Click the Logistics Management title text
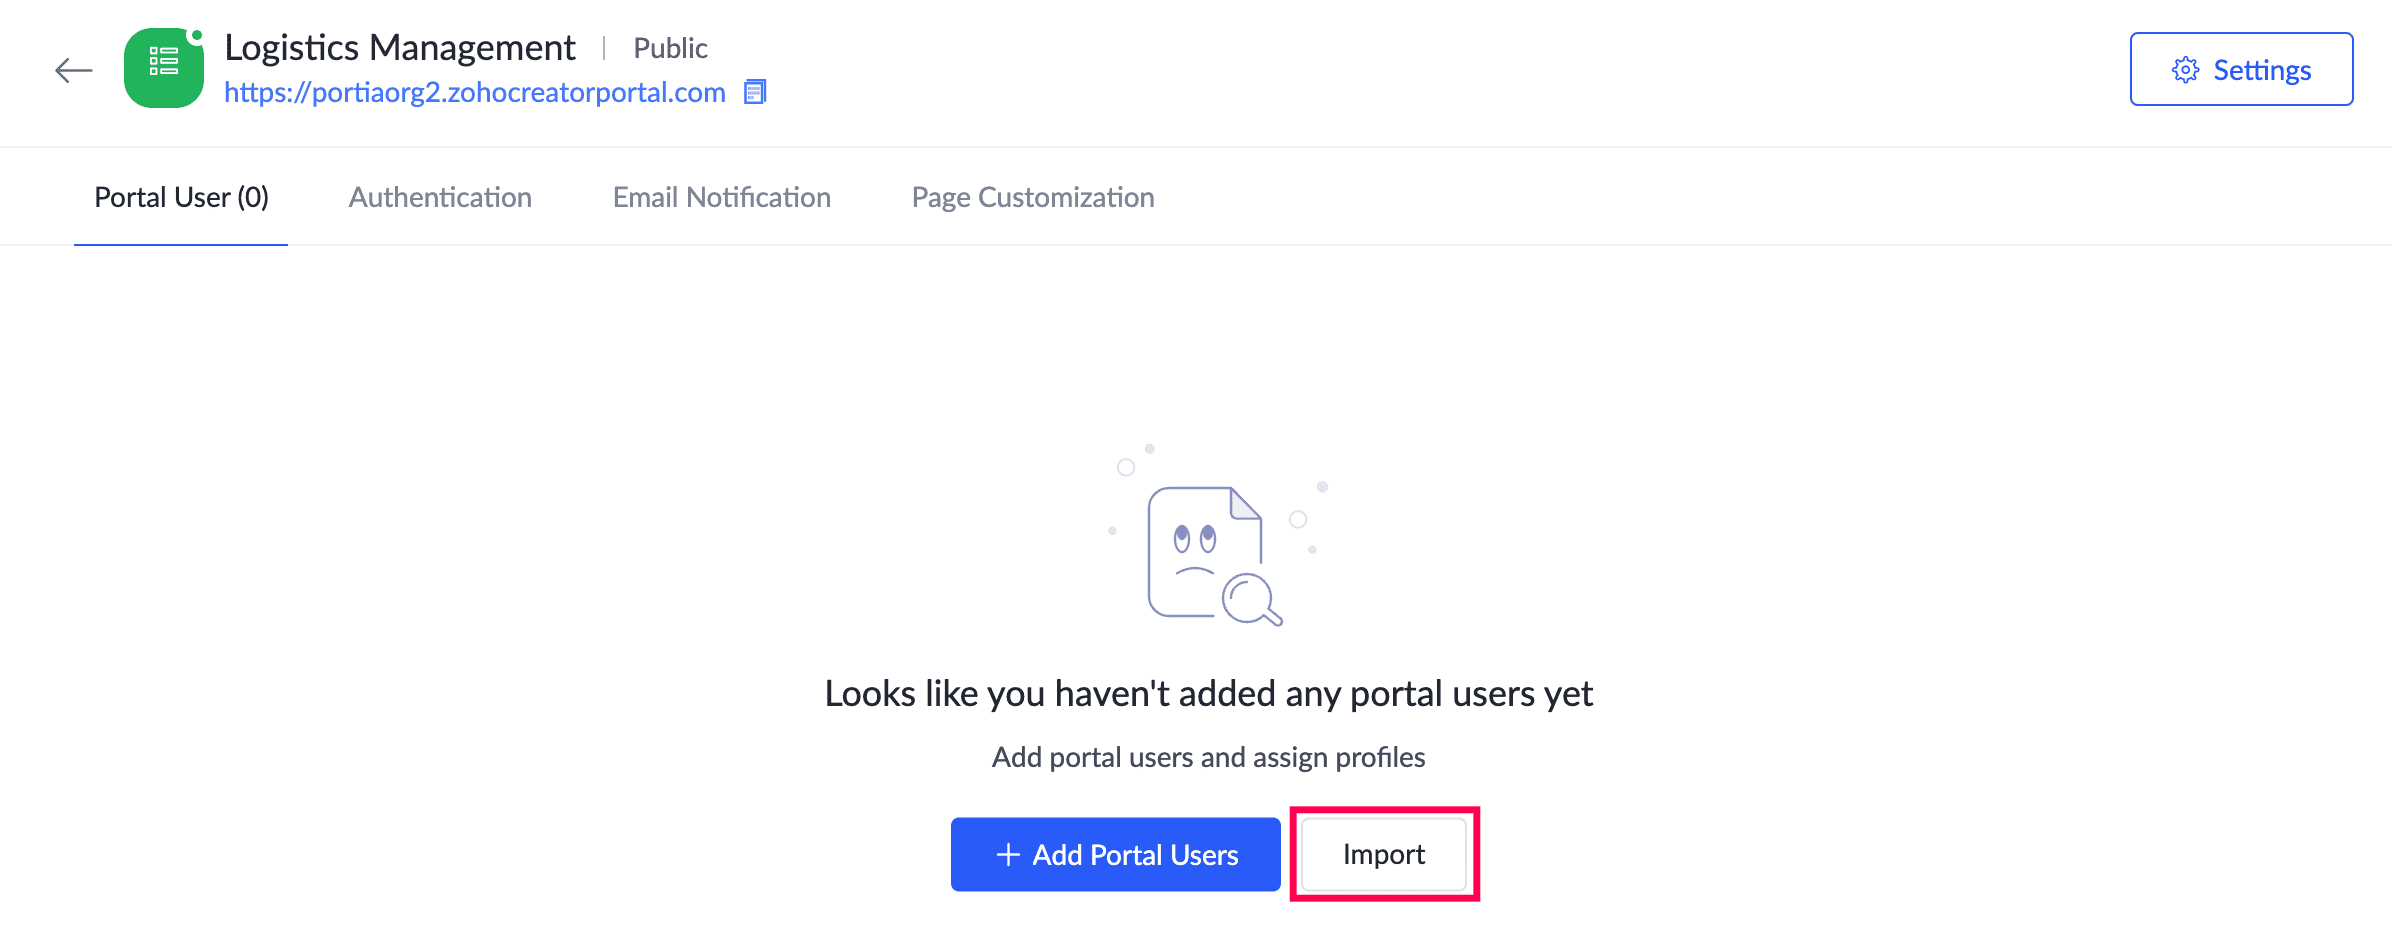 (399, 47)
